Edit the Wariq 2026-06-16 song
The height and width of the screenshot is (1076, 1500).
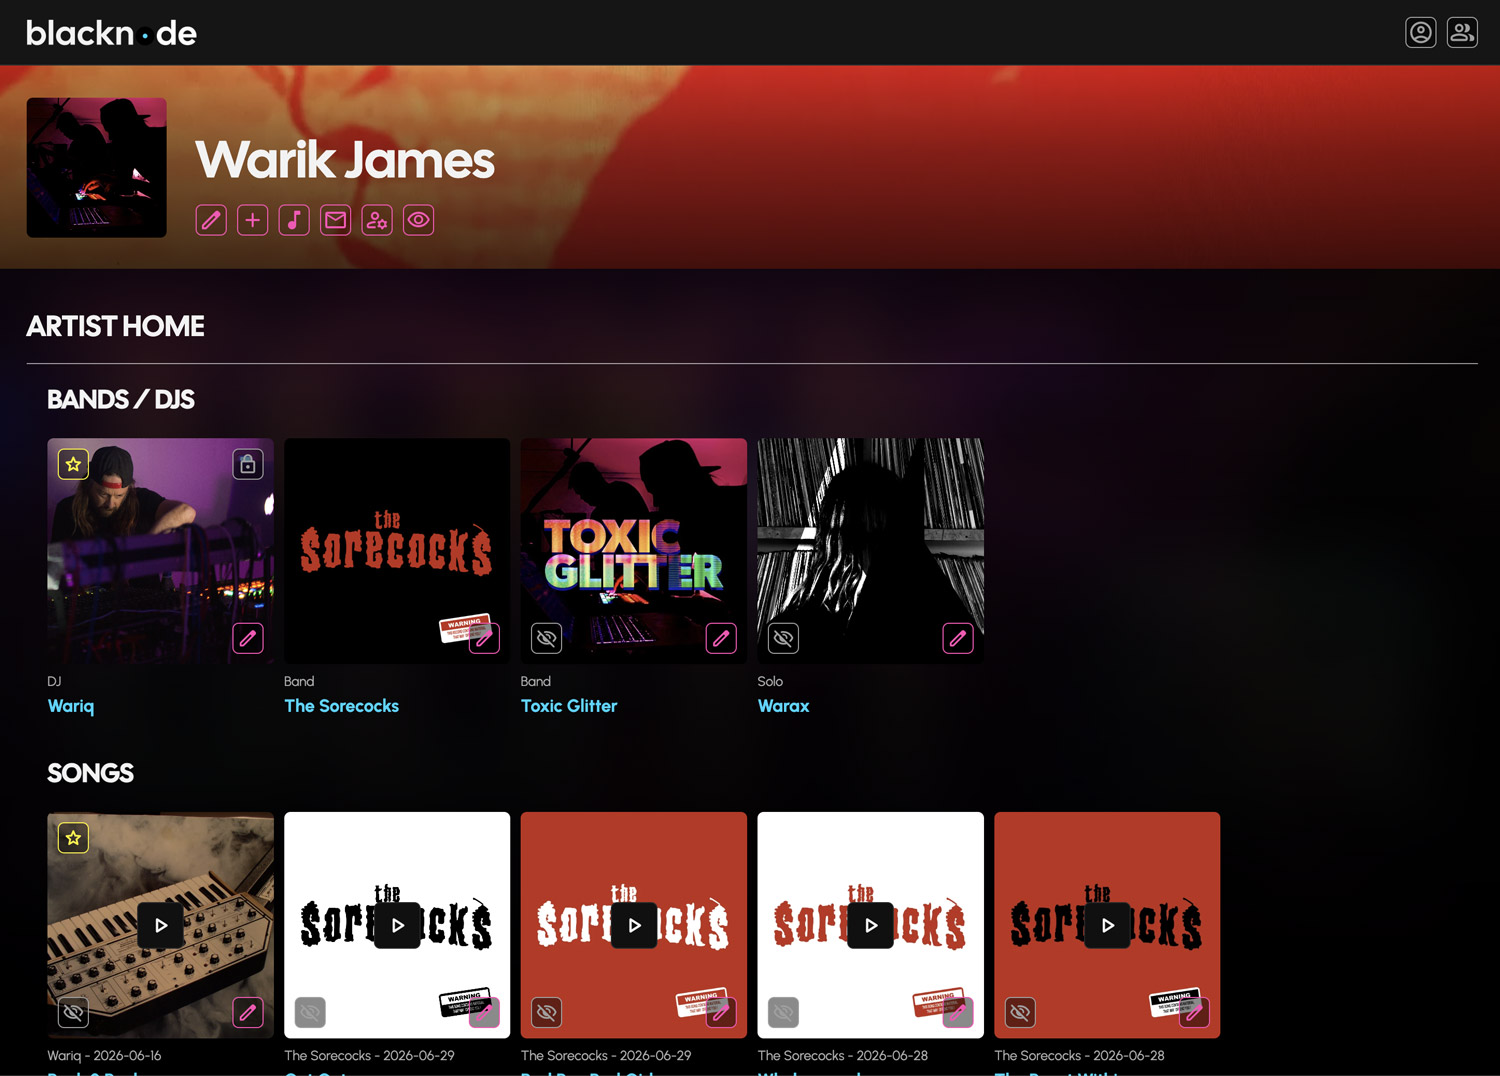click(x=248, y=1012)
